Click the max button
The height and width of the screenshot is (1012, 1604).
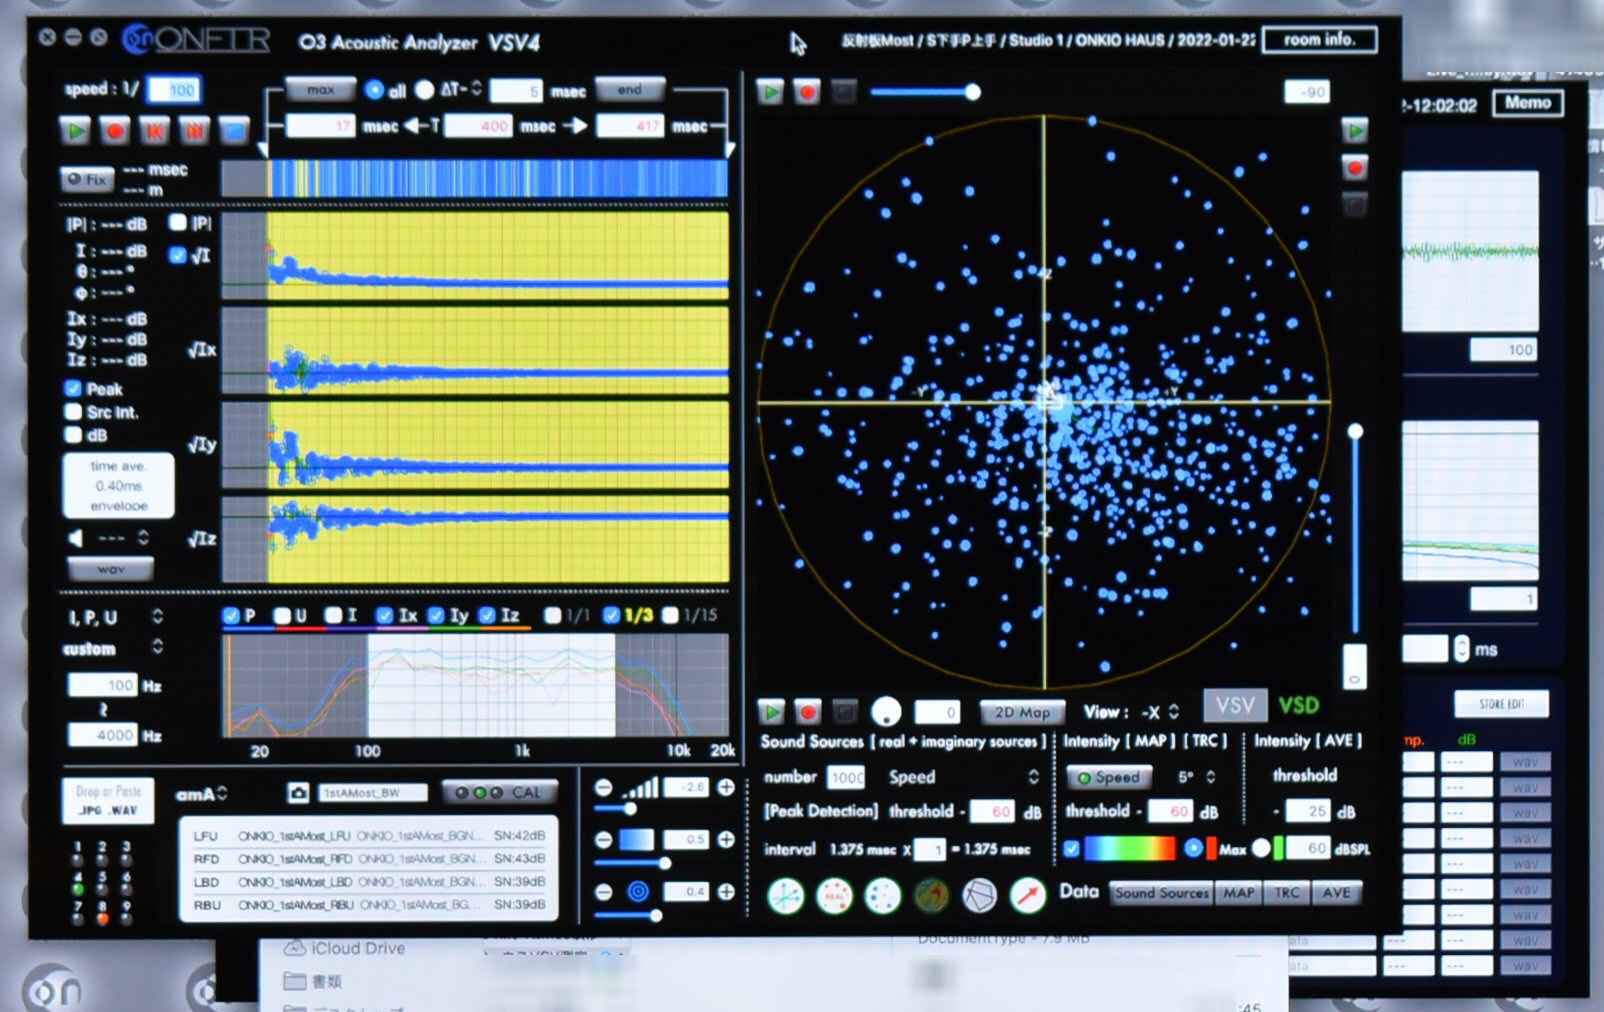click(x=321, y=90)
